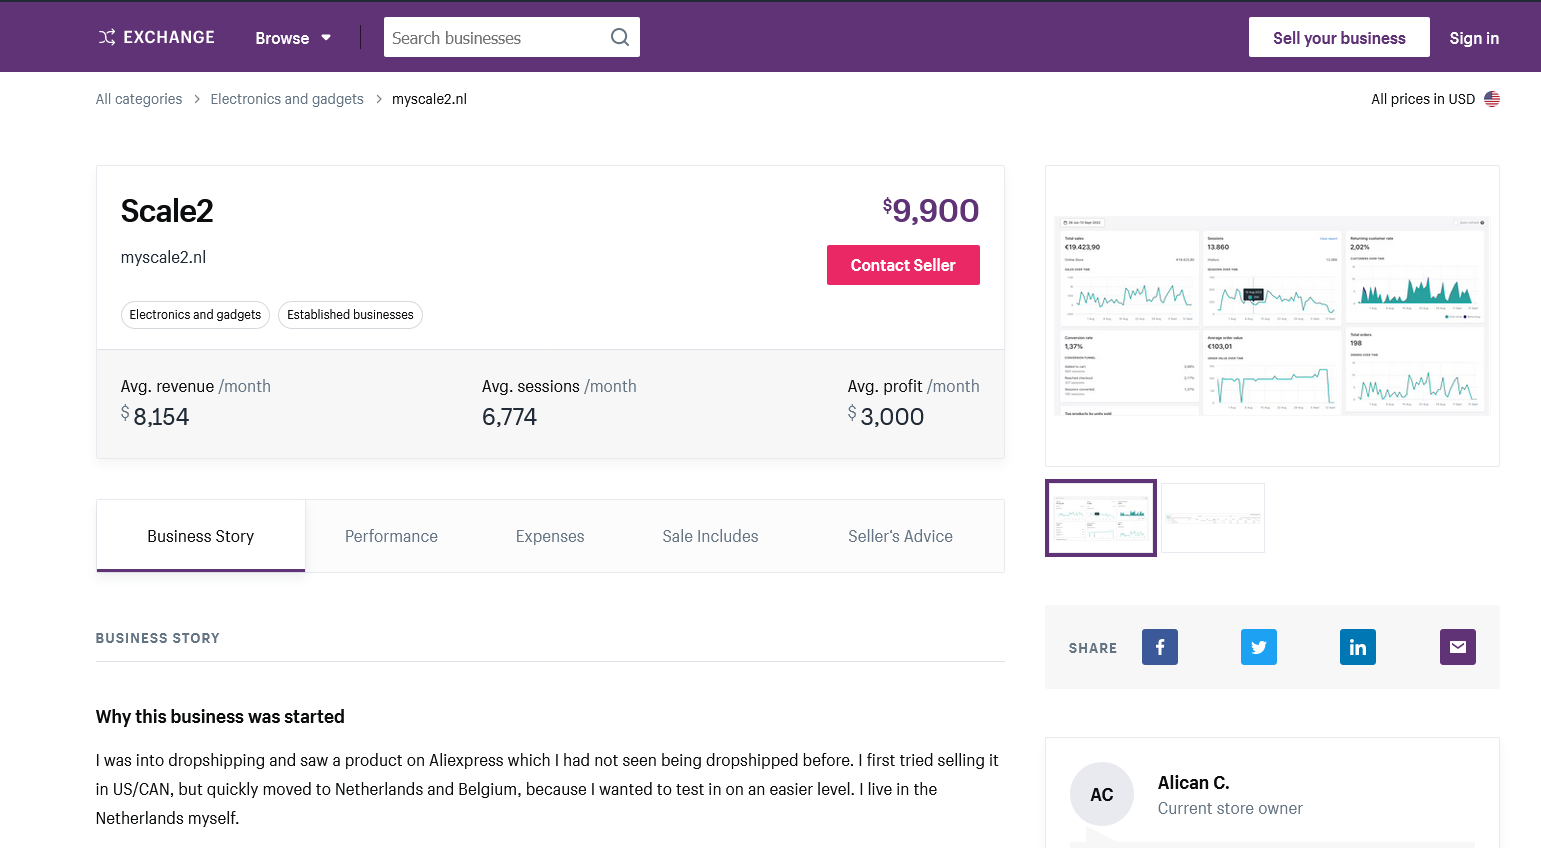Select the second screenshot thumbnail
Image resolution: width=1541 pixels, height=848 pixels.
point(1212,518)
